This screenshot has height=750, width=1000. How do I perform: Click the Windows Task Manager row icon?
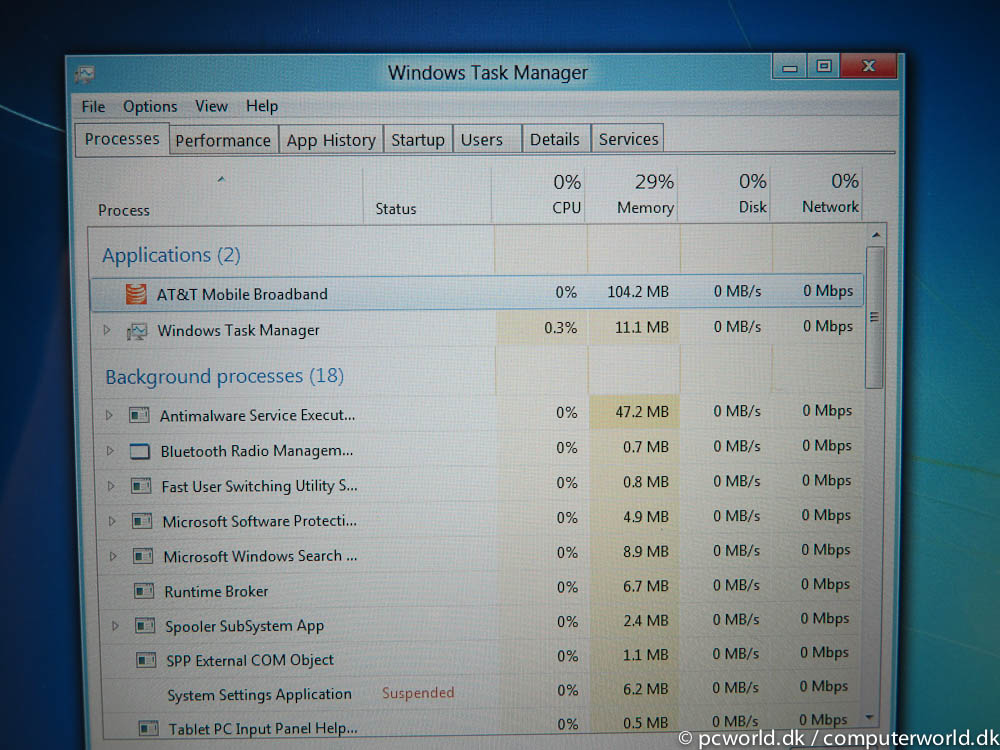(137, 331)
